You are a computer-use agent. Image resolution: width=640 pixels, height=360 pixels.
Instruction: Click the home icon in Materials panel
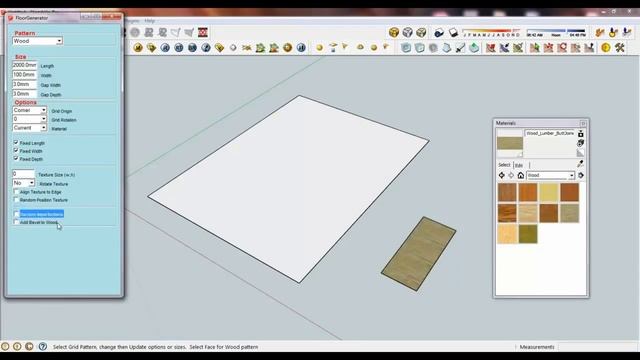click(x=520, y=176)
